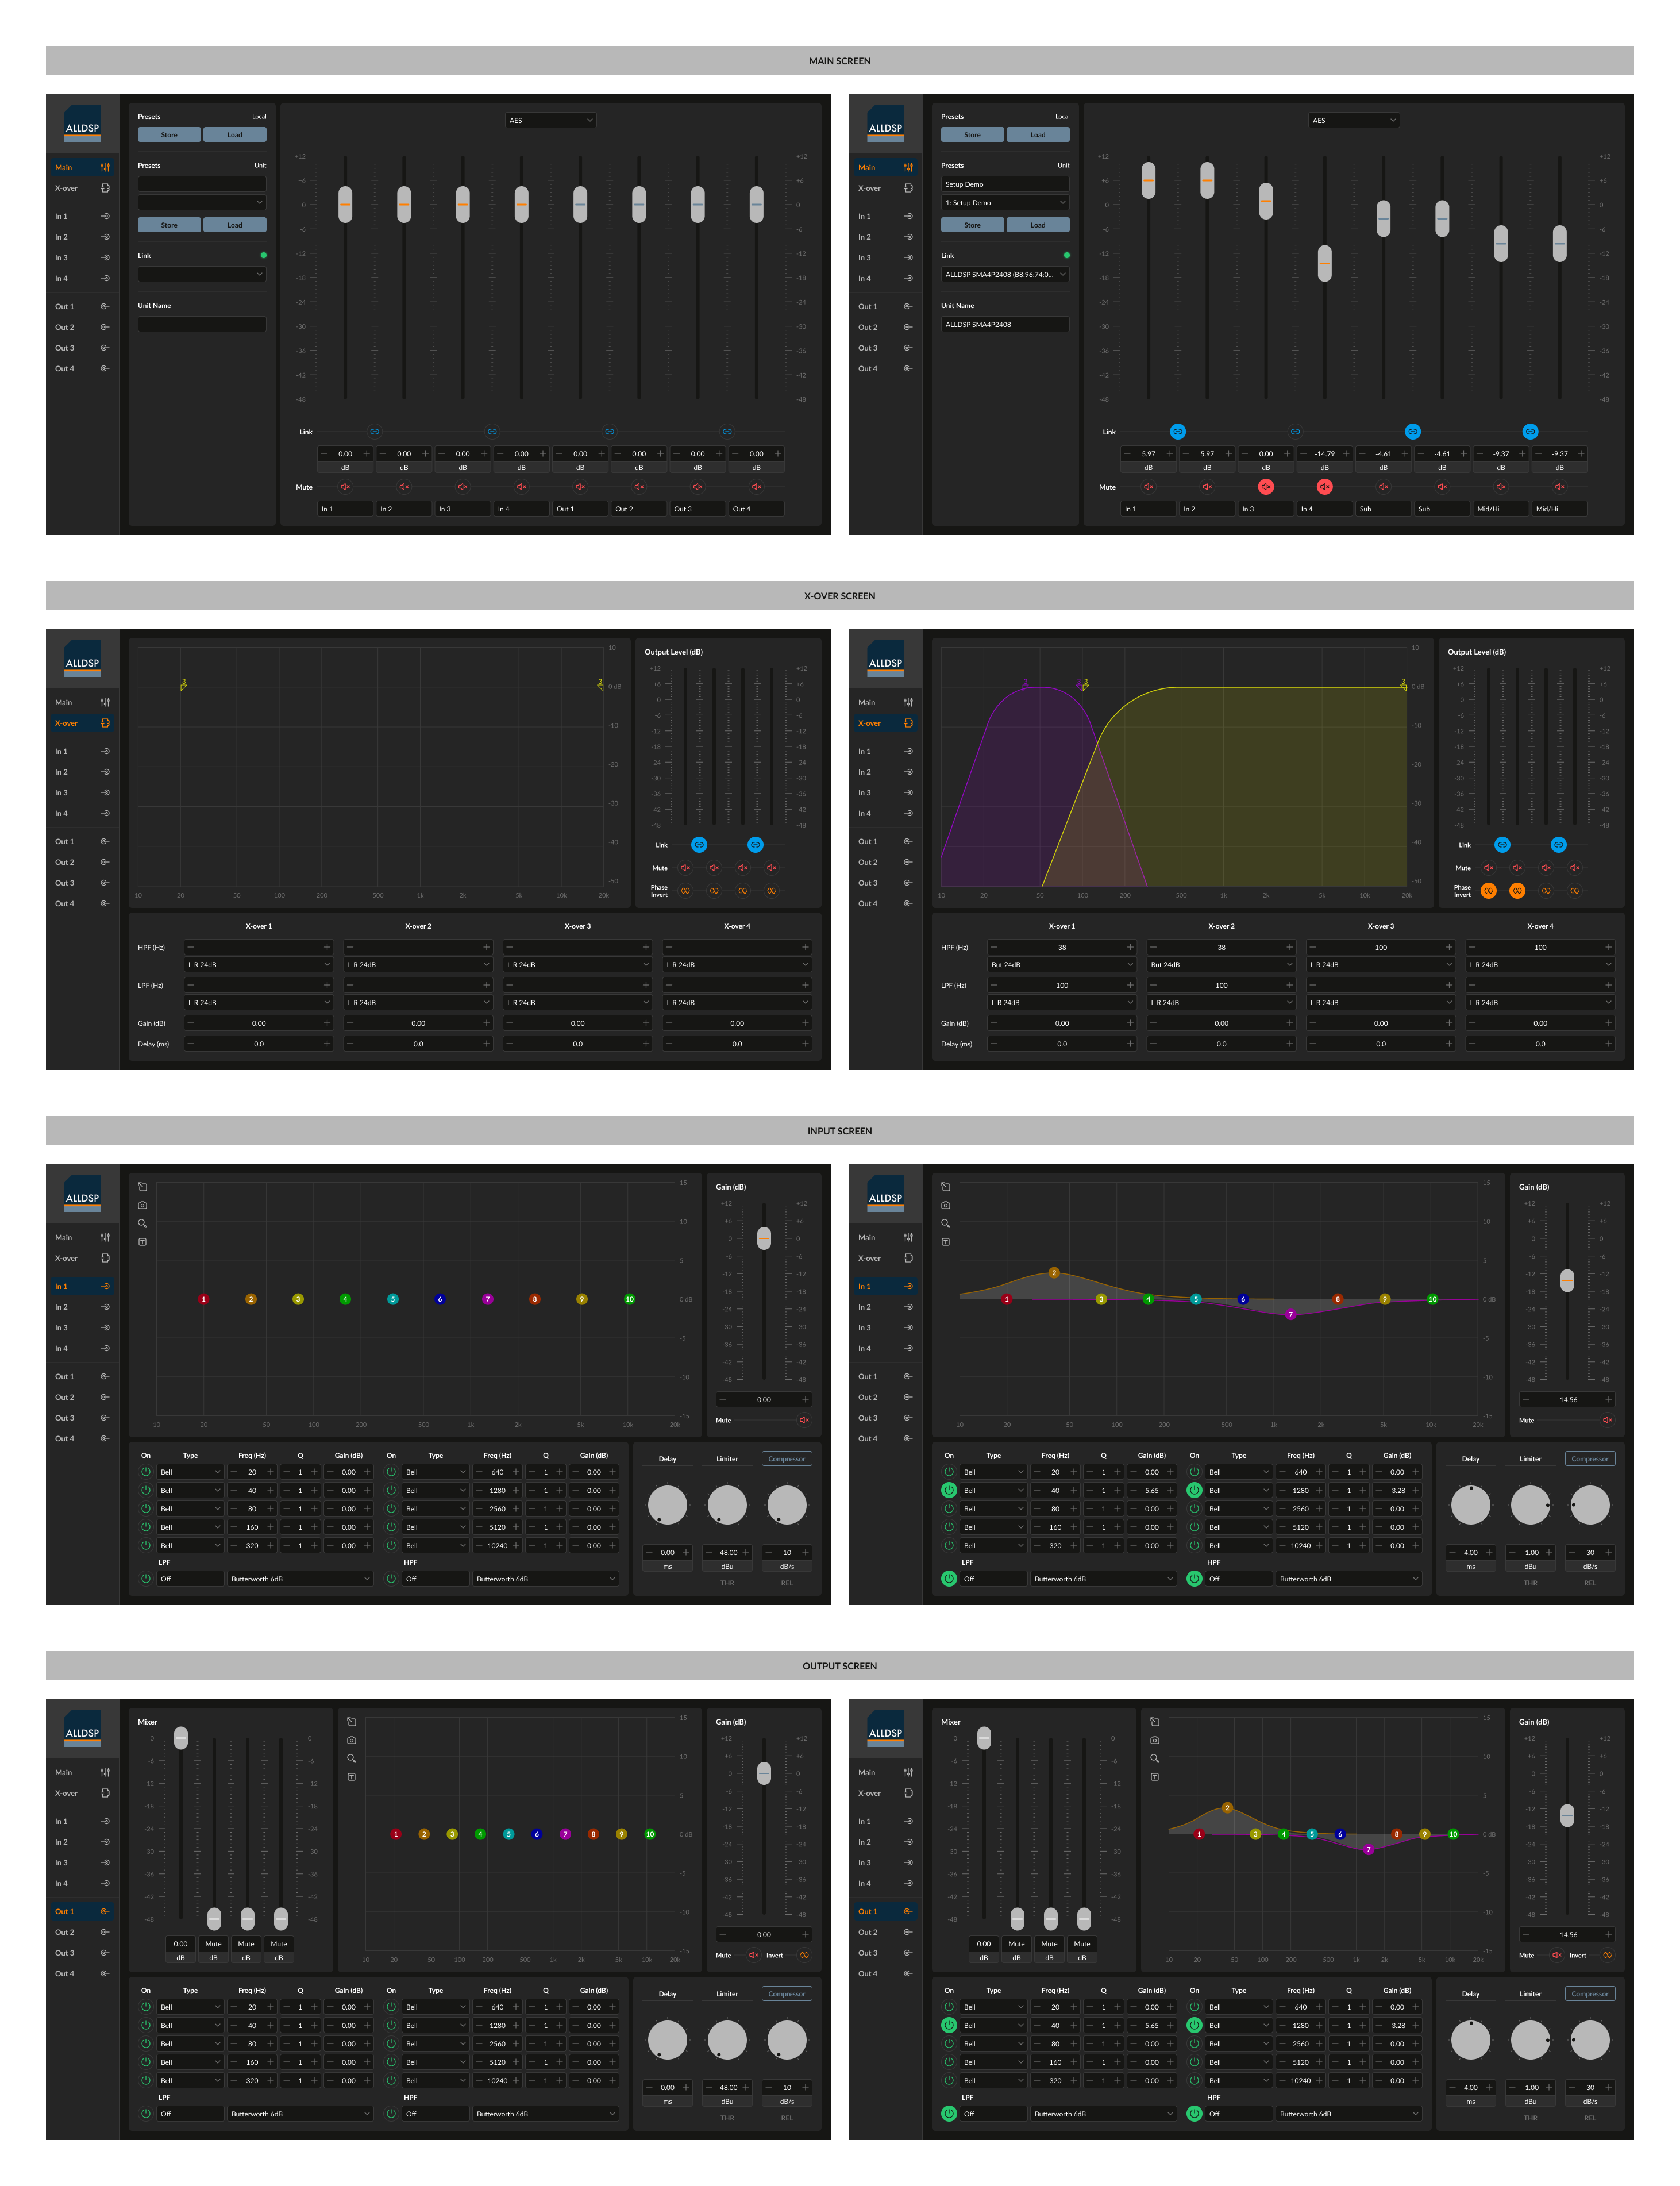Click magnifier icon on Out 1 graph with -14.56 gain
The height and width of the screenshot is (2186, 1680).
(x=1154, y=1758)
